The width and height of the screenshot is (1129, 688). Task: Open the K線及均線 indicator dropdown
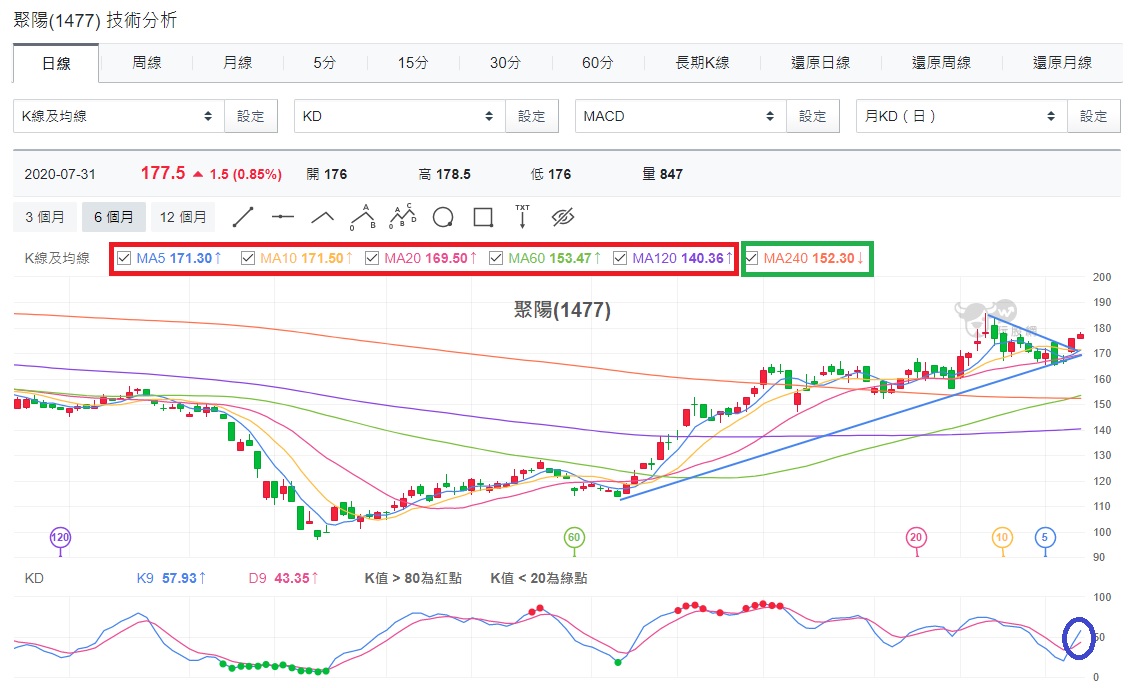click(119, 116)
